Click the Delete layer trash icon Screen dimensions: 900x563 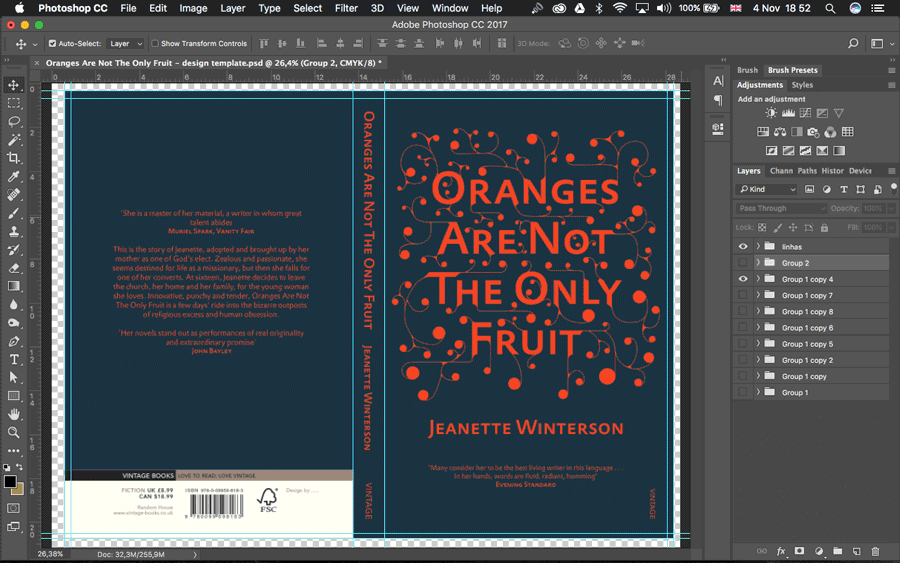pyautogui.click(x=875, y=551)
